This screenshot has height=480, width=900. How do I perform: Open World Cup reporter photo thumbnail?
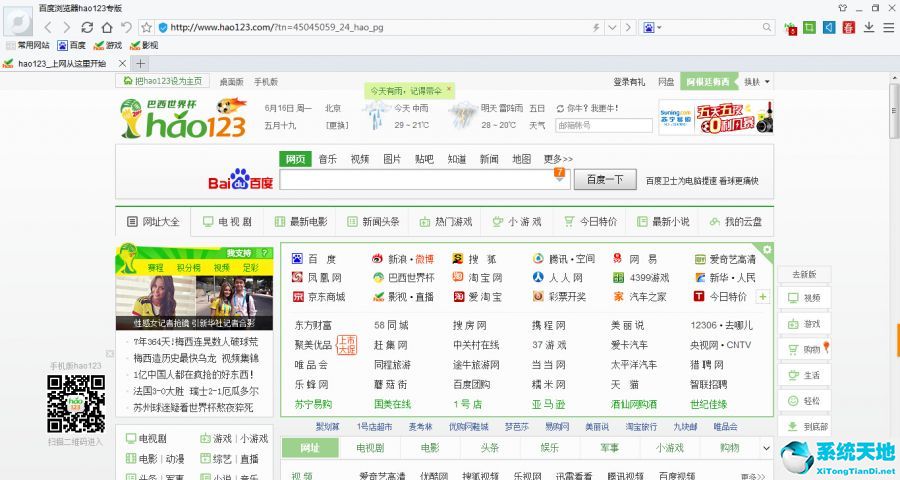tap(194, 302)
